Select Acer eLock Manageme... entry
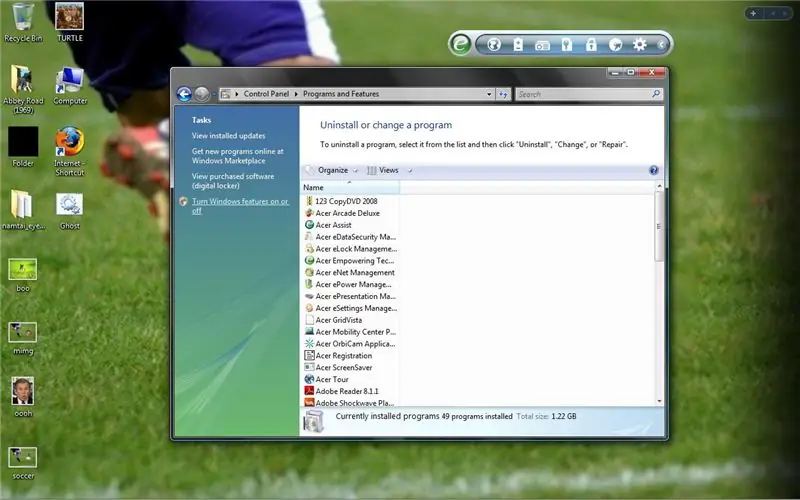Image resolution: width=800 pixels, height=500 pixels. 350,249
